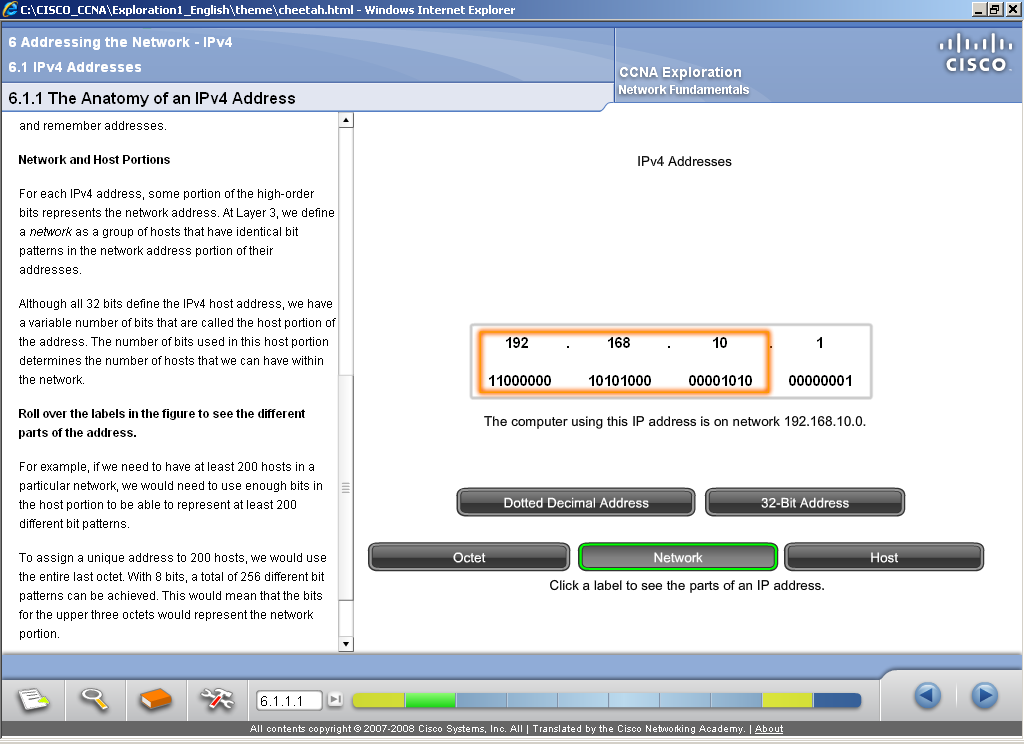Open the orange book glossary icon
The height and width of the screenshot is (744, 1024).
coord(155,700)
